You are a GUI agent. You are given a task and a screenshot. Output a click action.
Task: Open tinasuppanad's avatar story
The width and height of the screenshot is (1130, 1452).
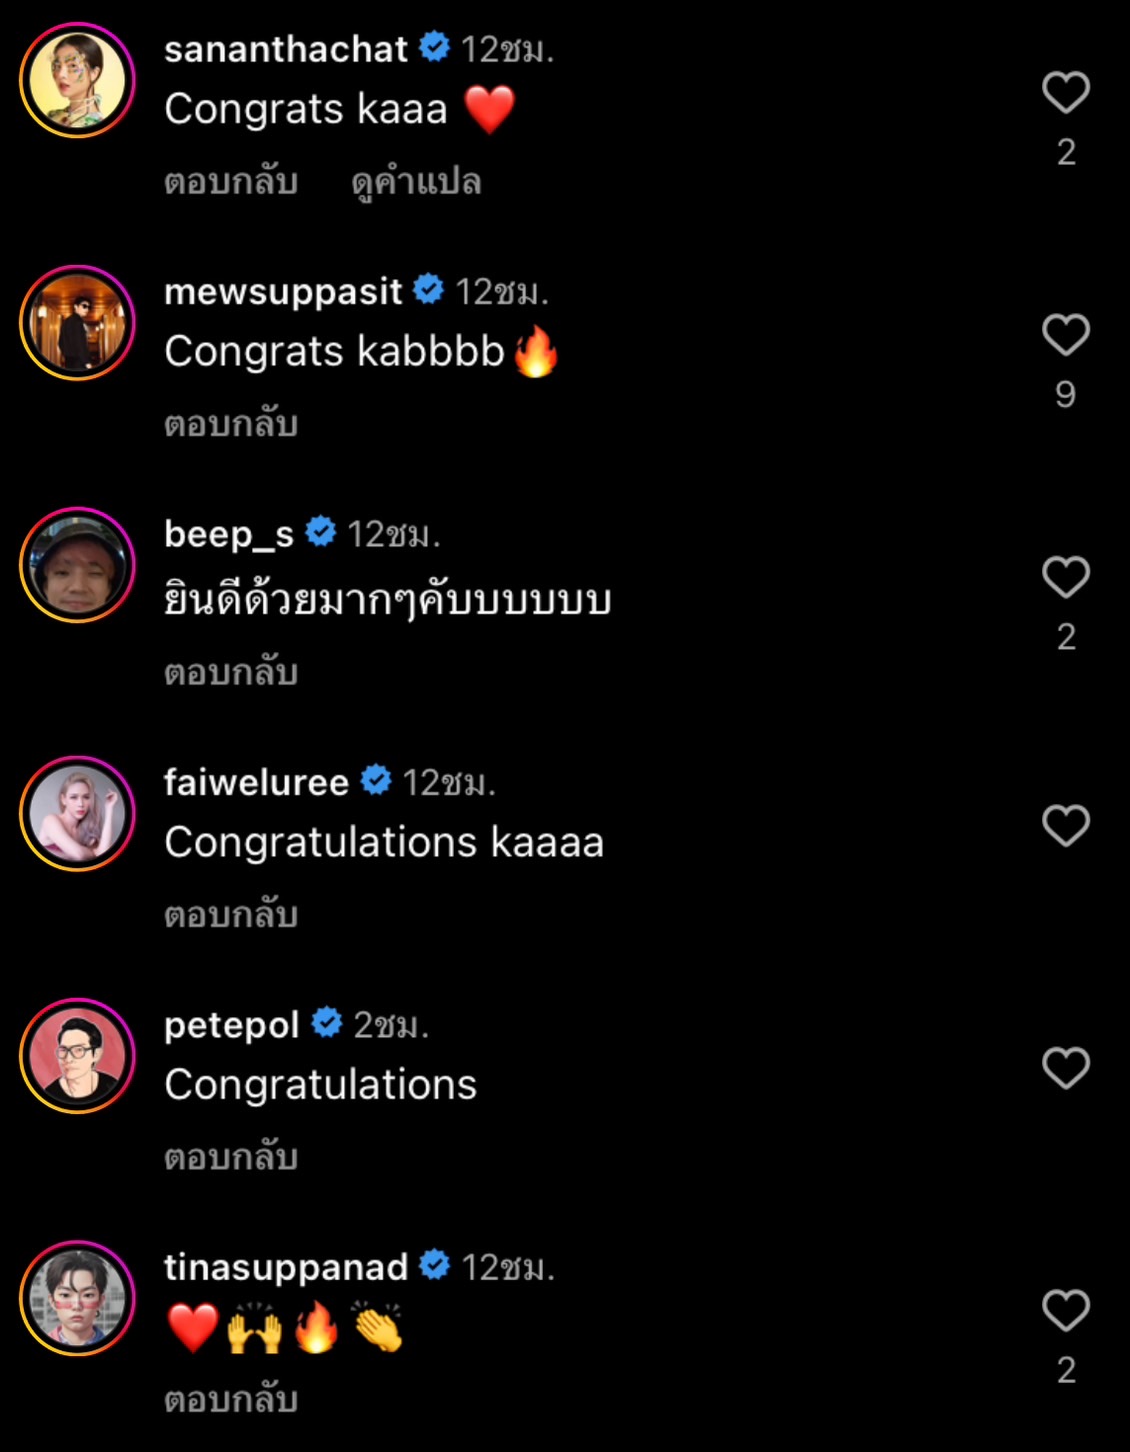(x=77, y=1298)
